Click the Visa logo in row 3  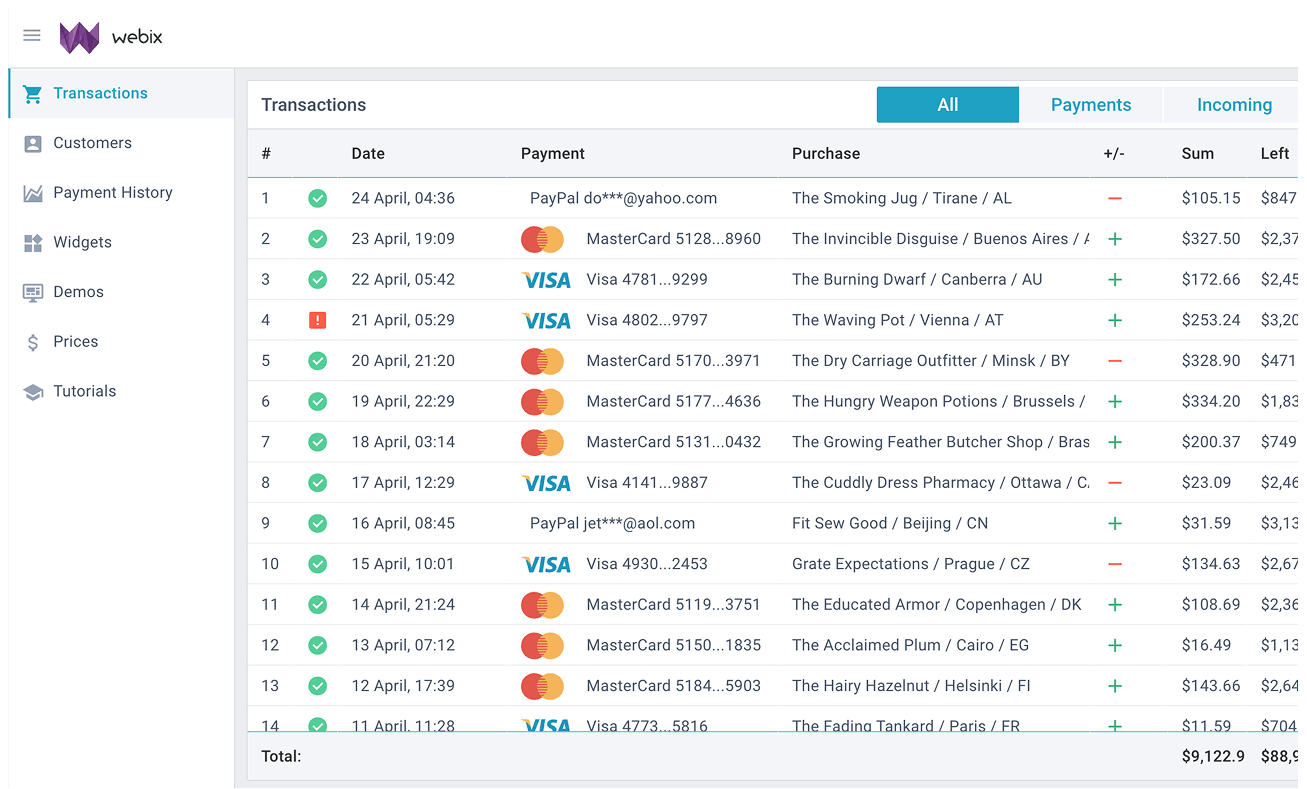tap(546, 281)
